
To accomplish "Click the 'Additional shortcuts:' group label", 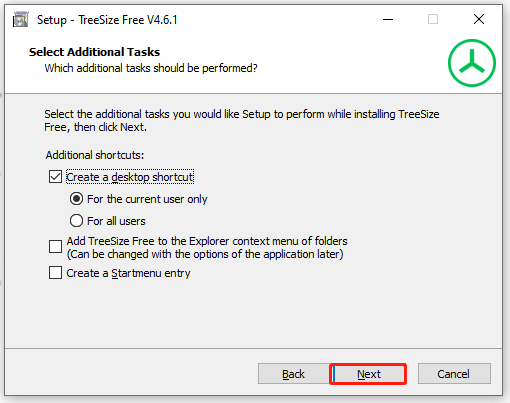I will pyautogui.click(x=95, y=155).
